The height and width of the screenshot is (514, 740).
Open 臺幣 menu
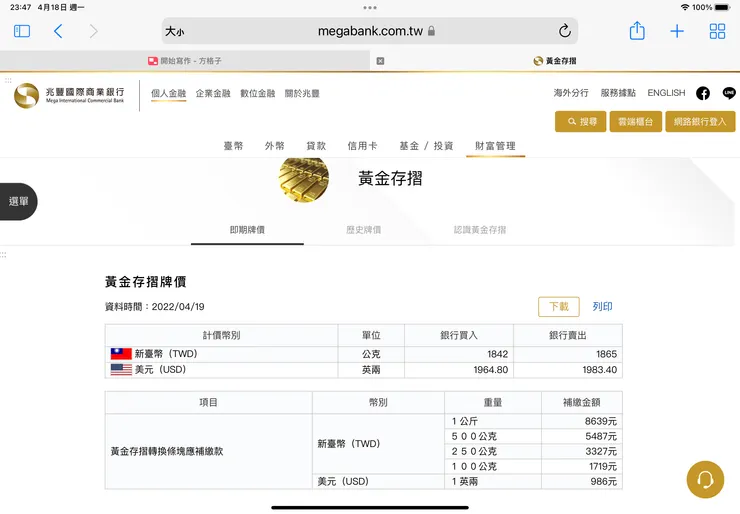233,146
